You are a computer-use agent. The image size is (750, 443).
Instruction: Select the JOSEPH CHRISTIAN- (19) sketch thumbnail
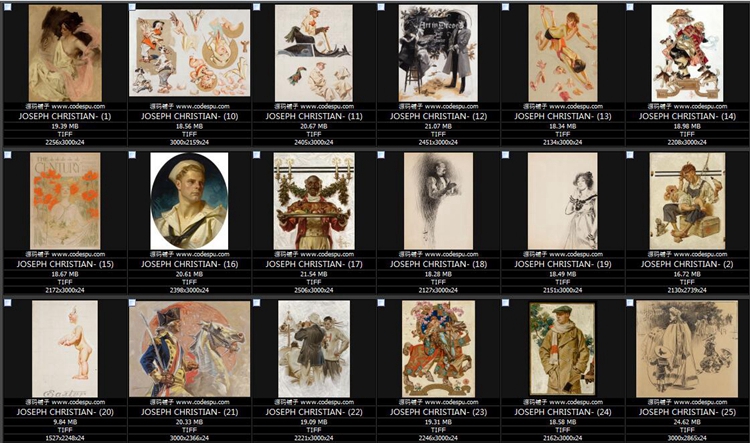click(562, 200)
